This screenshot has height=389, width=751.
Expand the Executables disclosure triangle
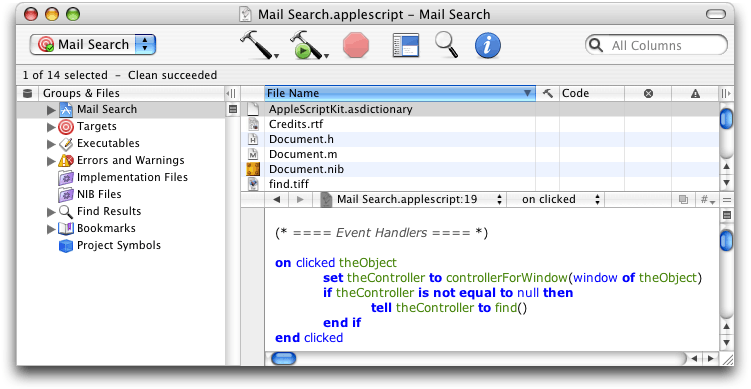point(51,144)
